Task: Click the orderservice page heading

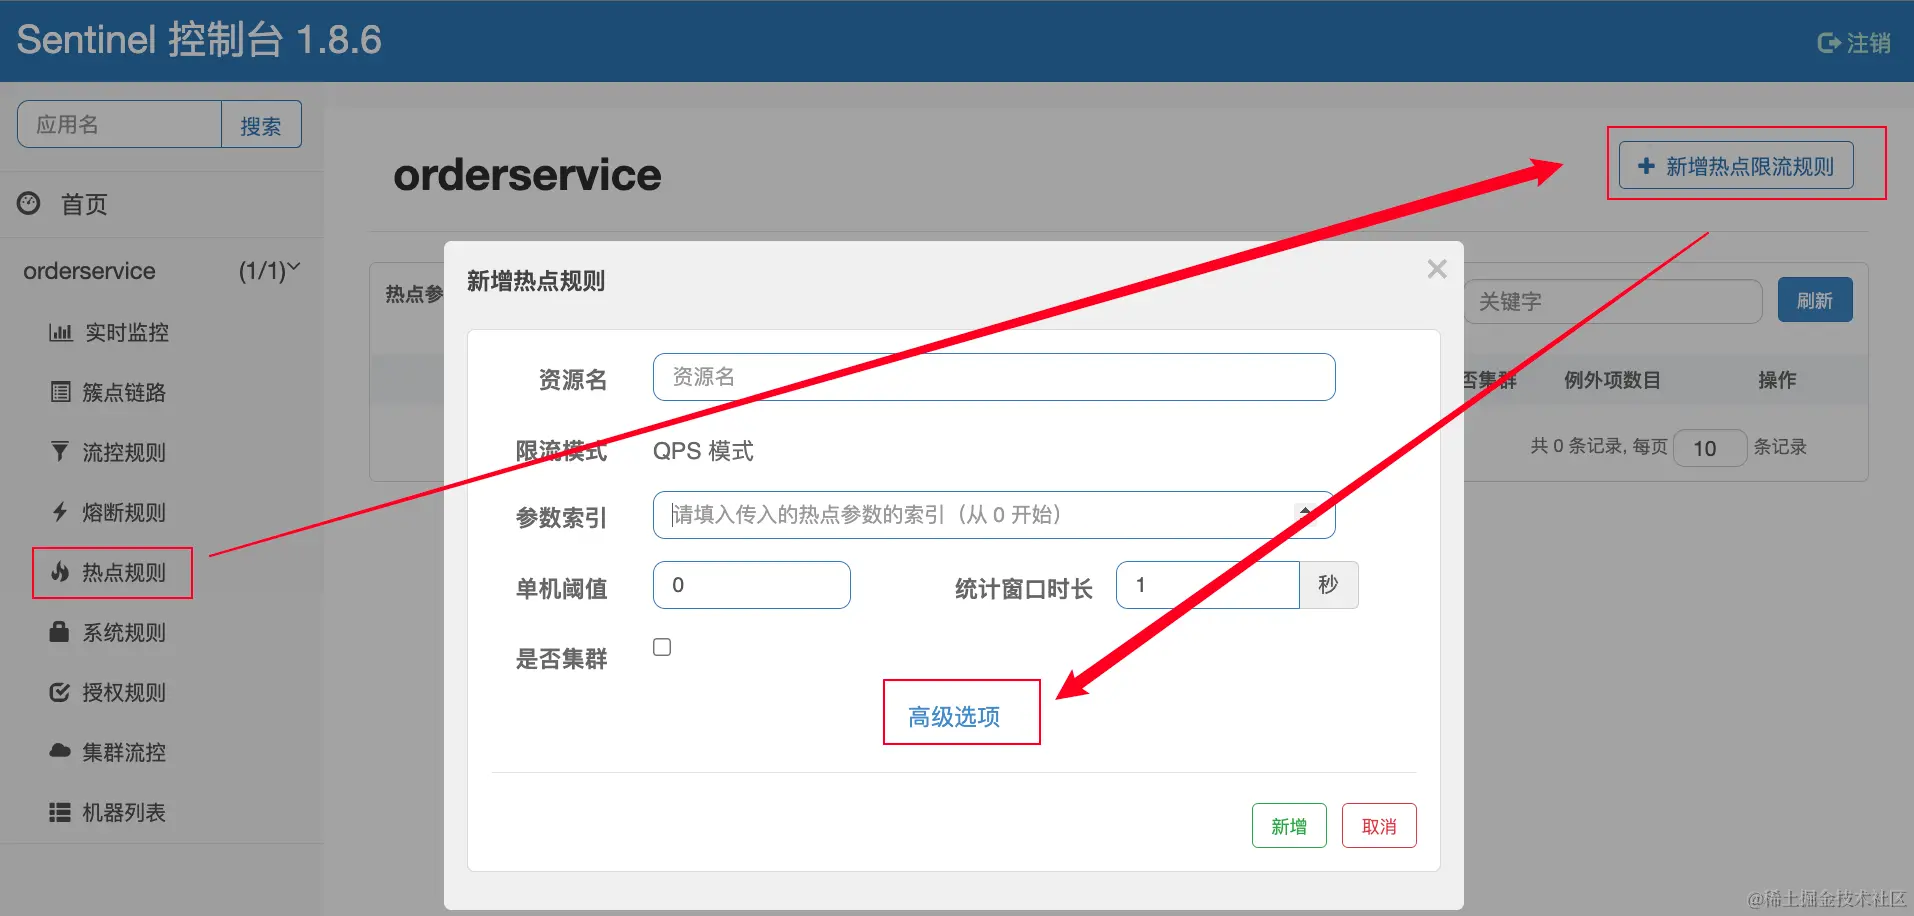Action: tap(527, 175)
